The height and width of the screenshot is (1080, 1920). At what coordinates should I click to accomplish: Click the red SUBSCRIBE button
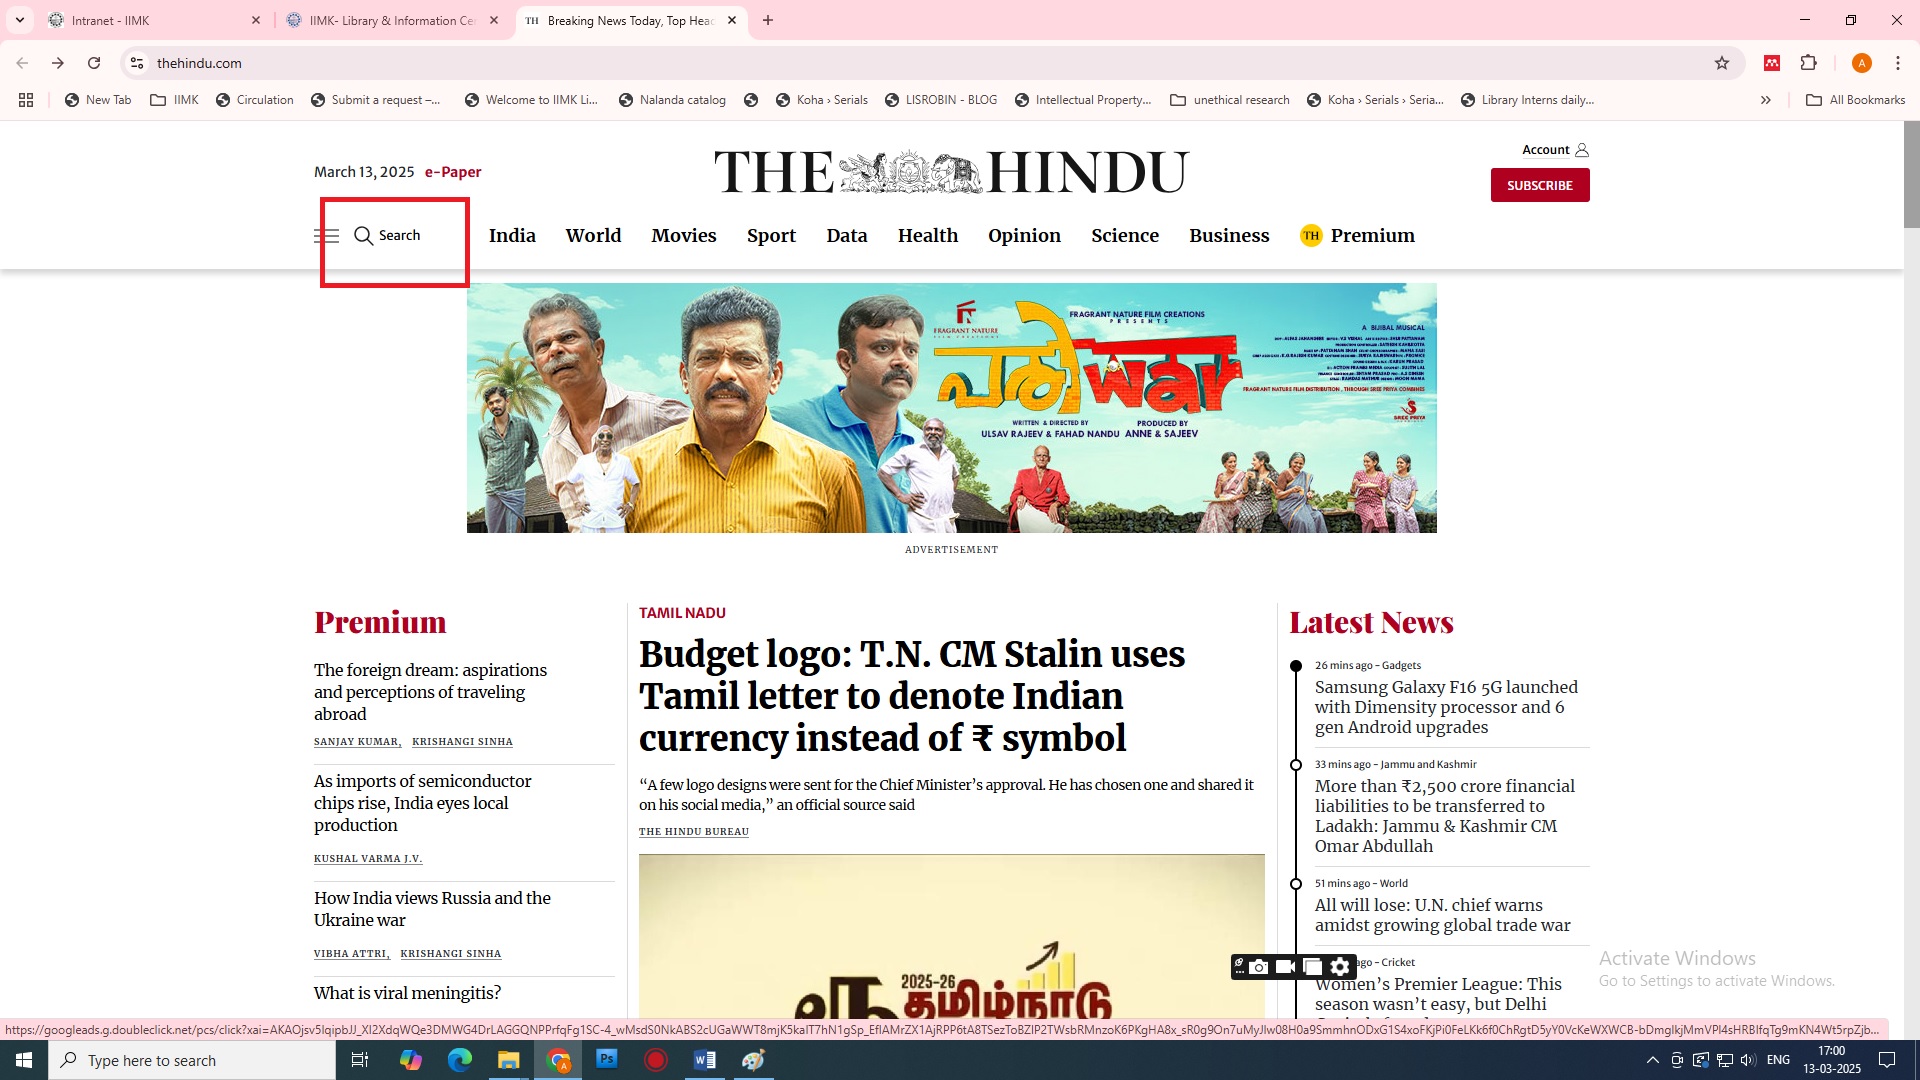(x=1539, y=186)
